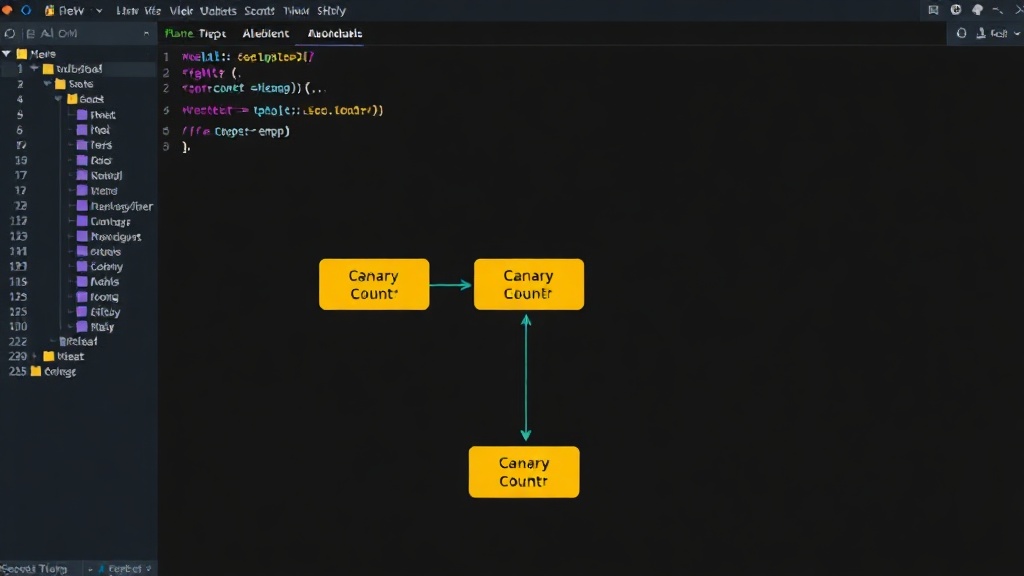The image size is (1024, 576).
Task: Switch to the "Flane Tiept" tab
Action: (x=195, y=33)
